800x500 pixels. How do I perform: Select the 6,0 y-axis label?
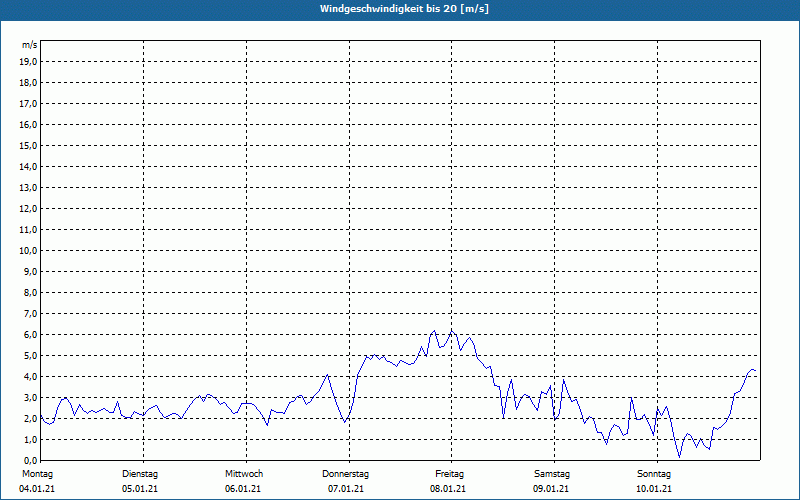[x=30, y=335]
